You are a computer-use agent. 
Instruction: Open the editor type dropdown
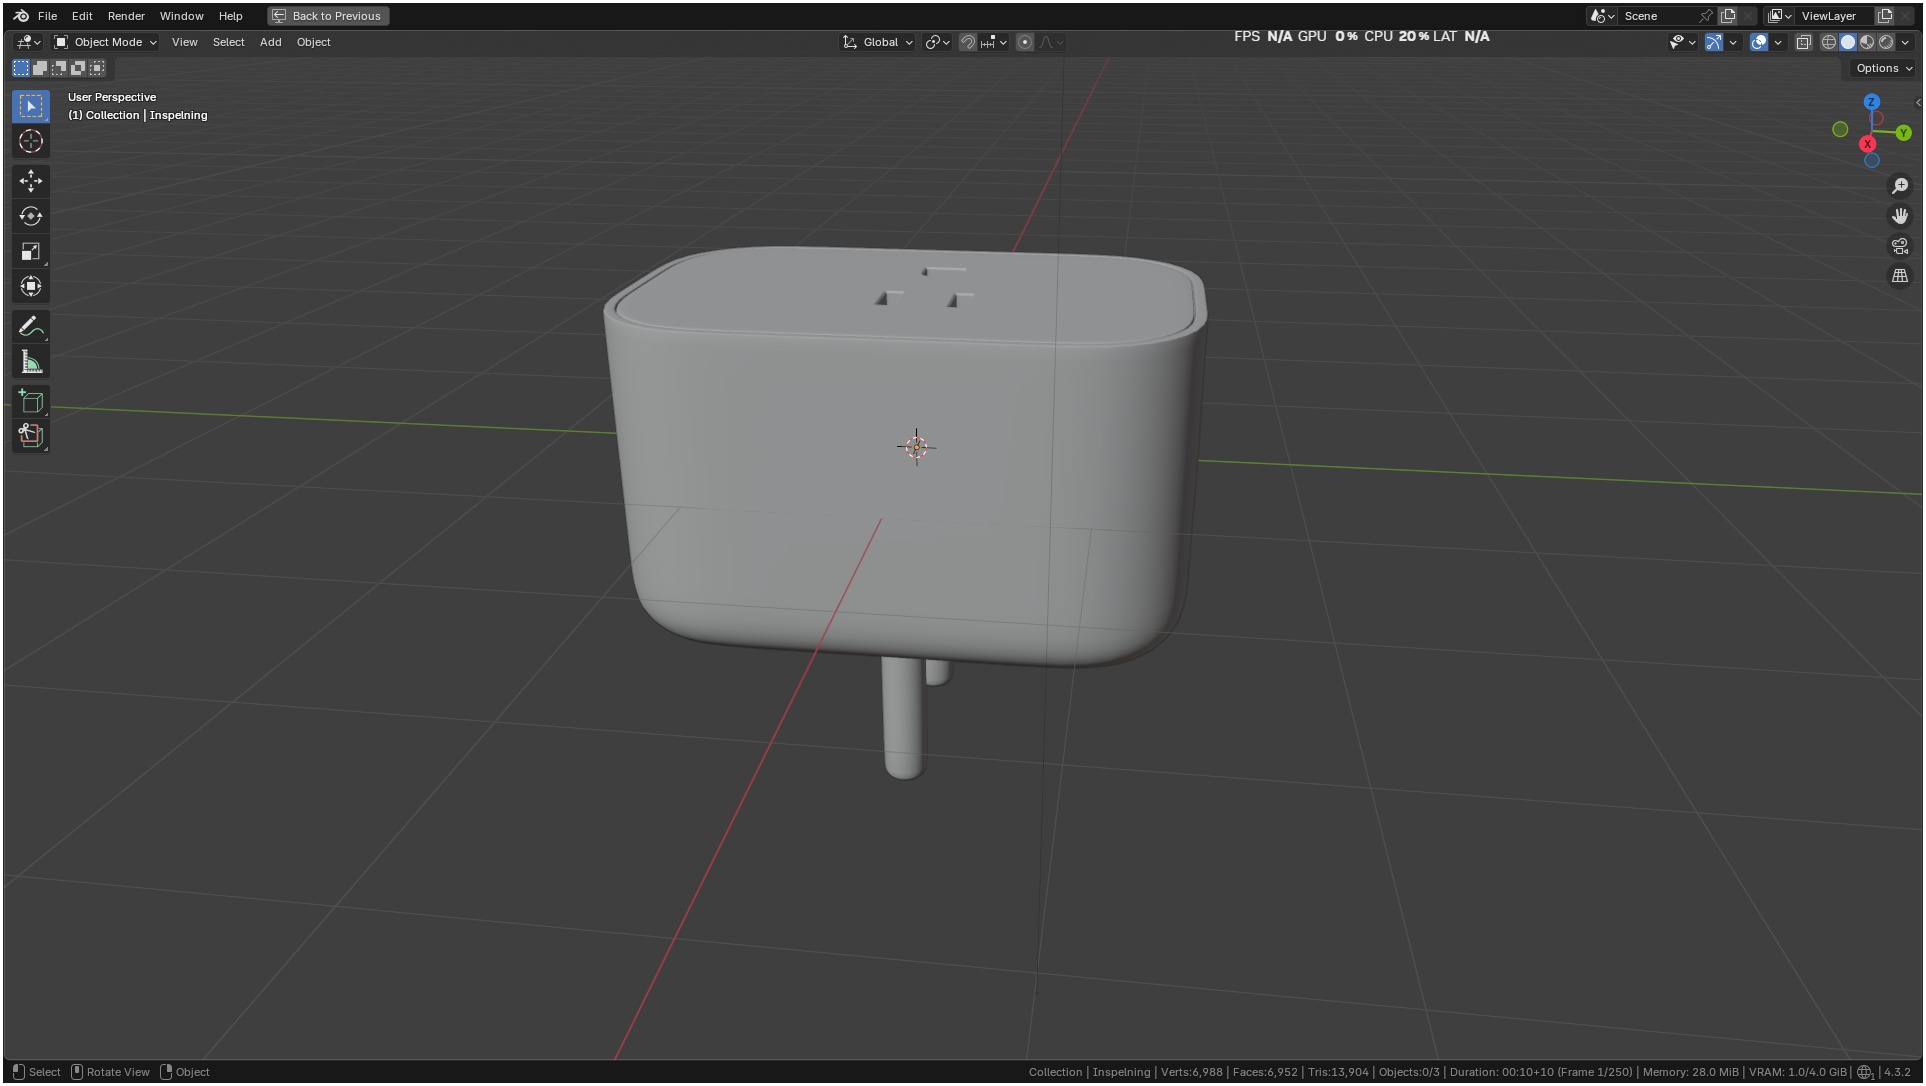tap(28, 42)
